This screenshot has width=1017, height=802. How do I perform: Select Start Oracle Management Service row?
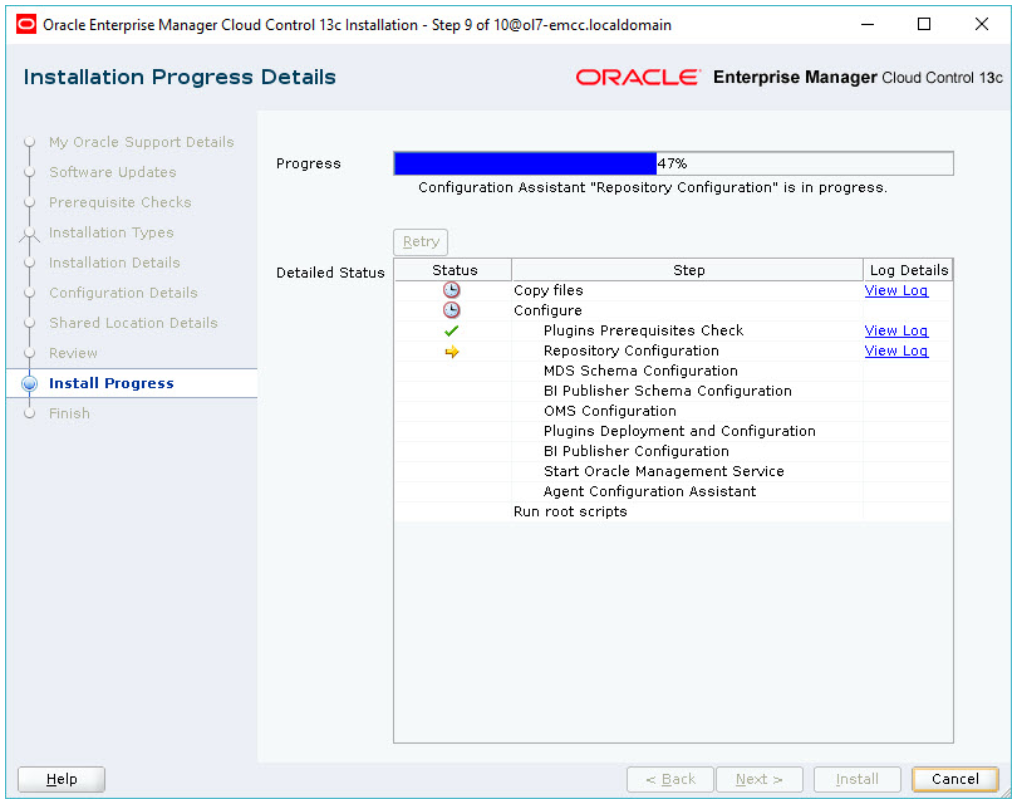click(673, 471)
